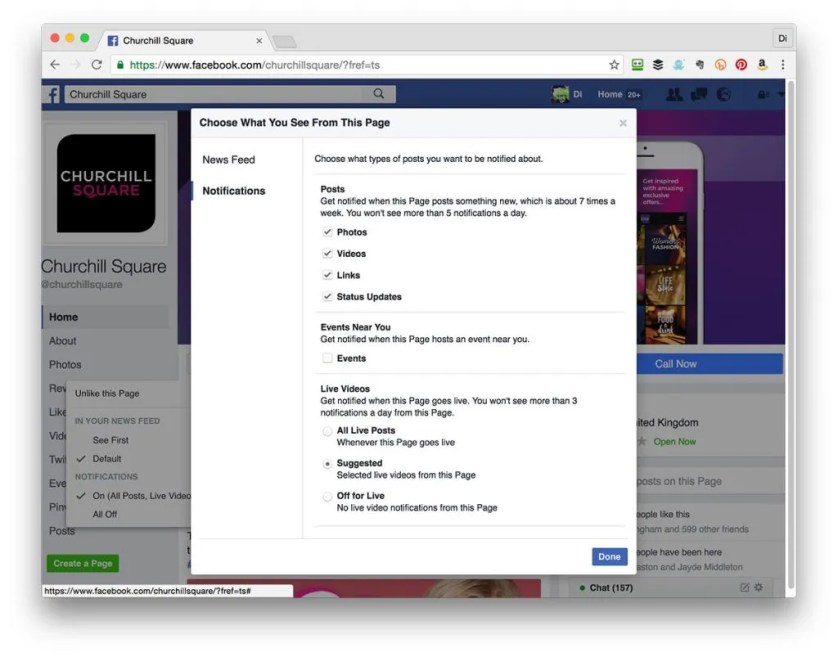This screenshot has height=657, width=838.
Task: Choose On (All Posts, Live Video) option
Action: [x=142, y=496]
